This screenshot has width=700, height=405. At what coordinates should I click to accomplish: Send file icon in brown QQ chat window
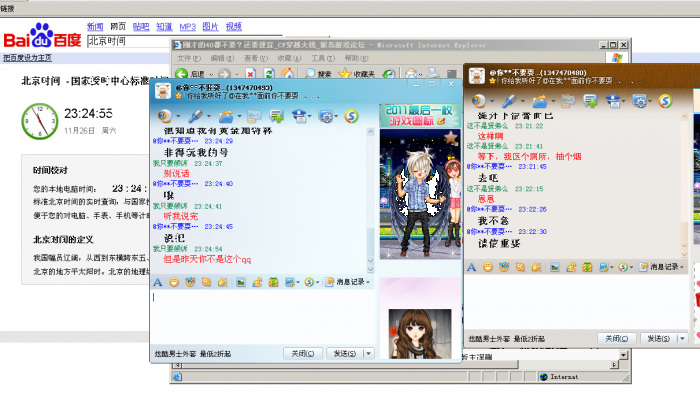tap(540, 101)
